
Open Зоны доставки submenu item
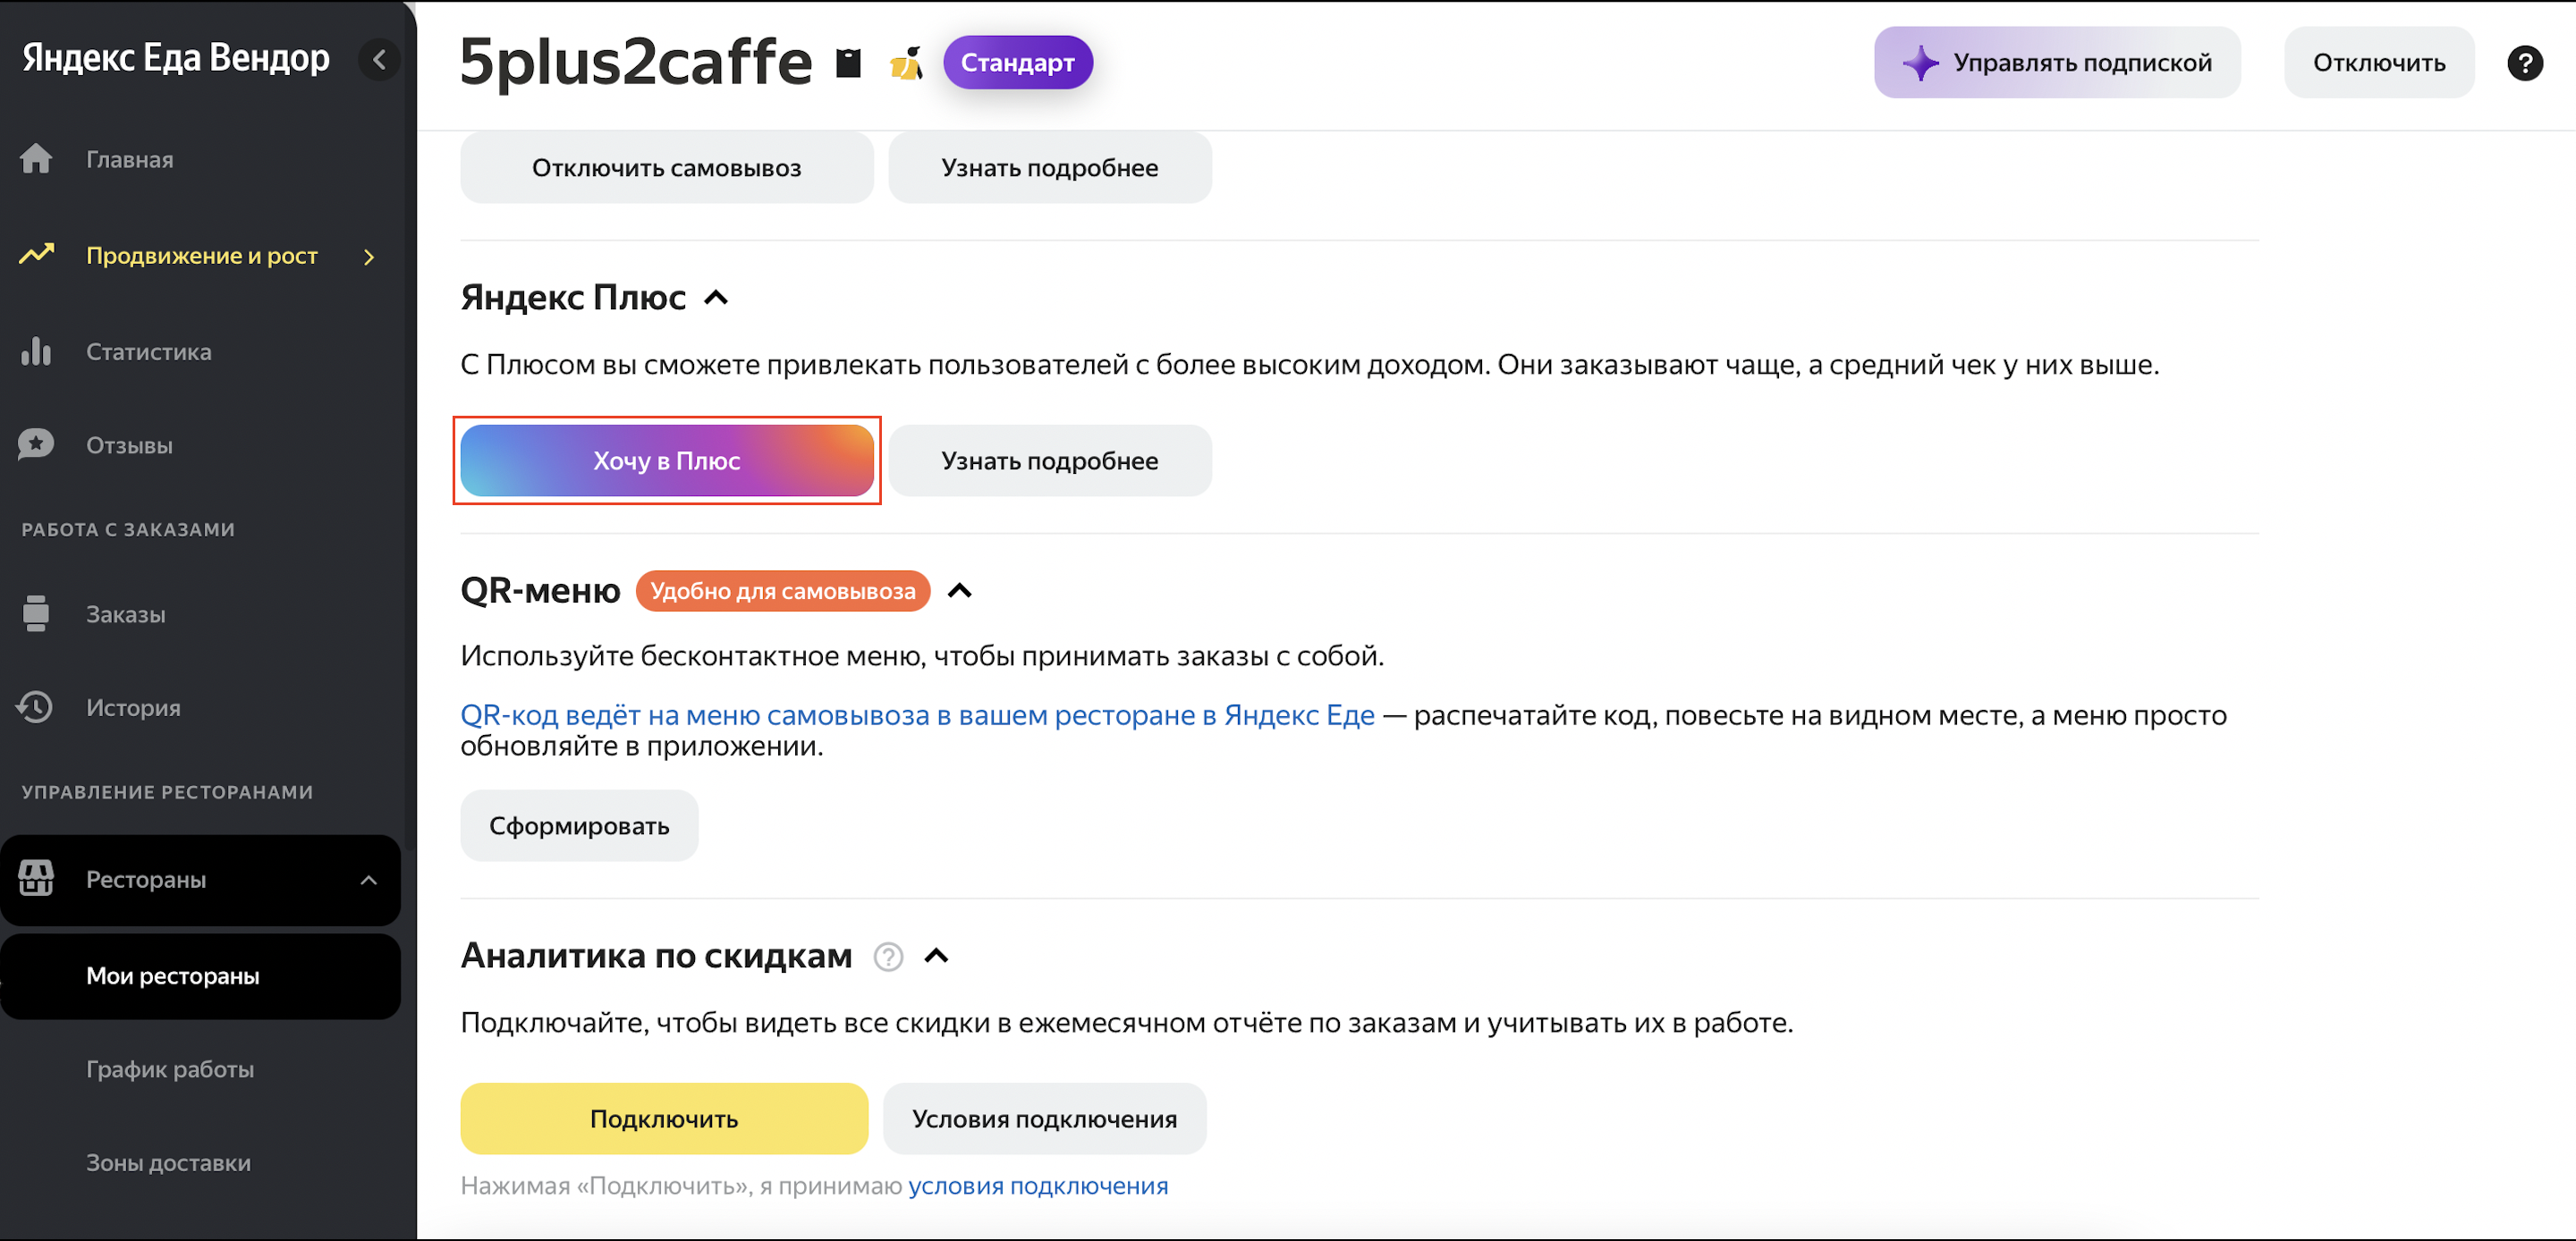click(x=168, y=1163)
